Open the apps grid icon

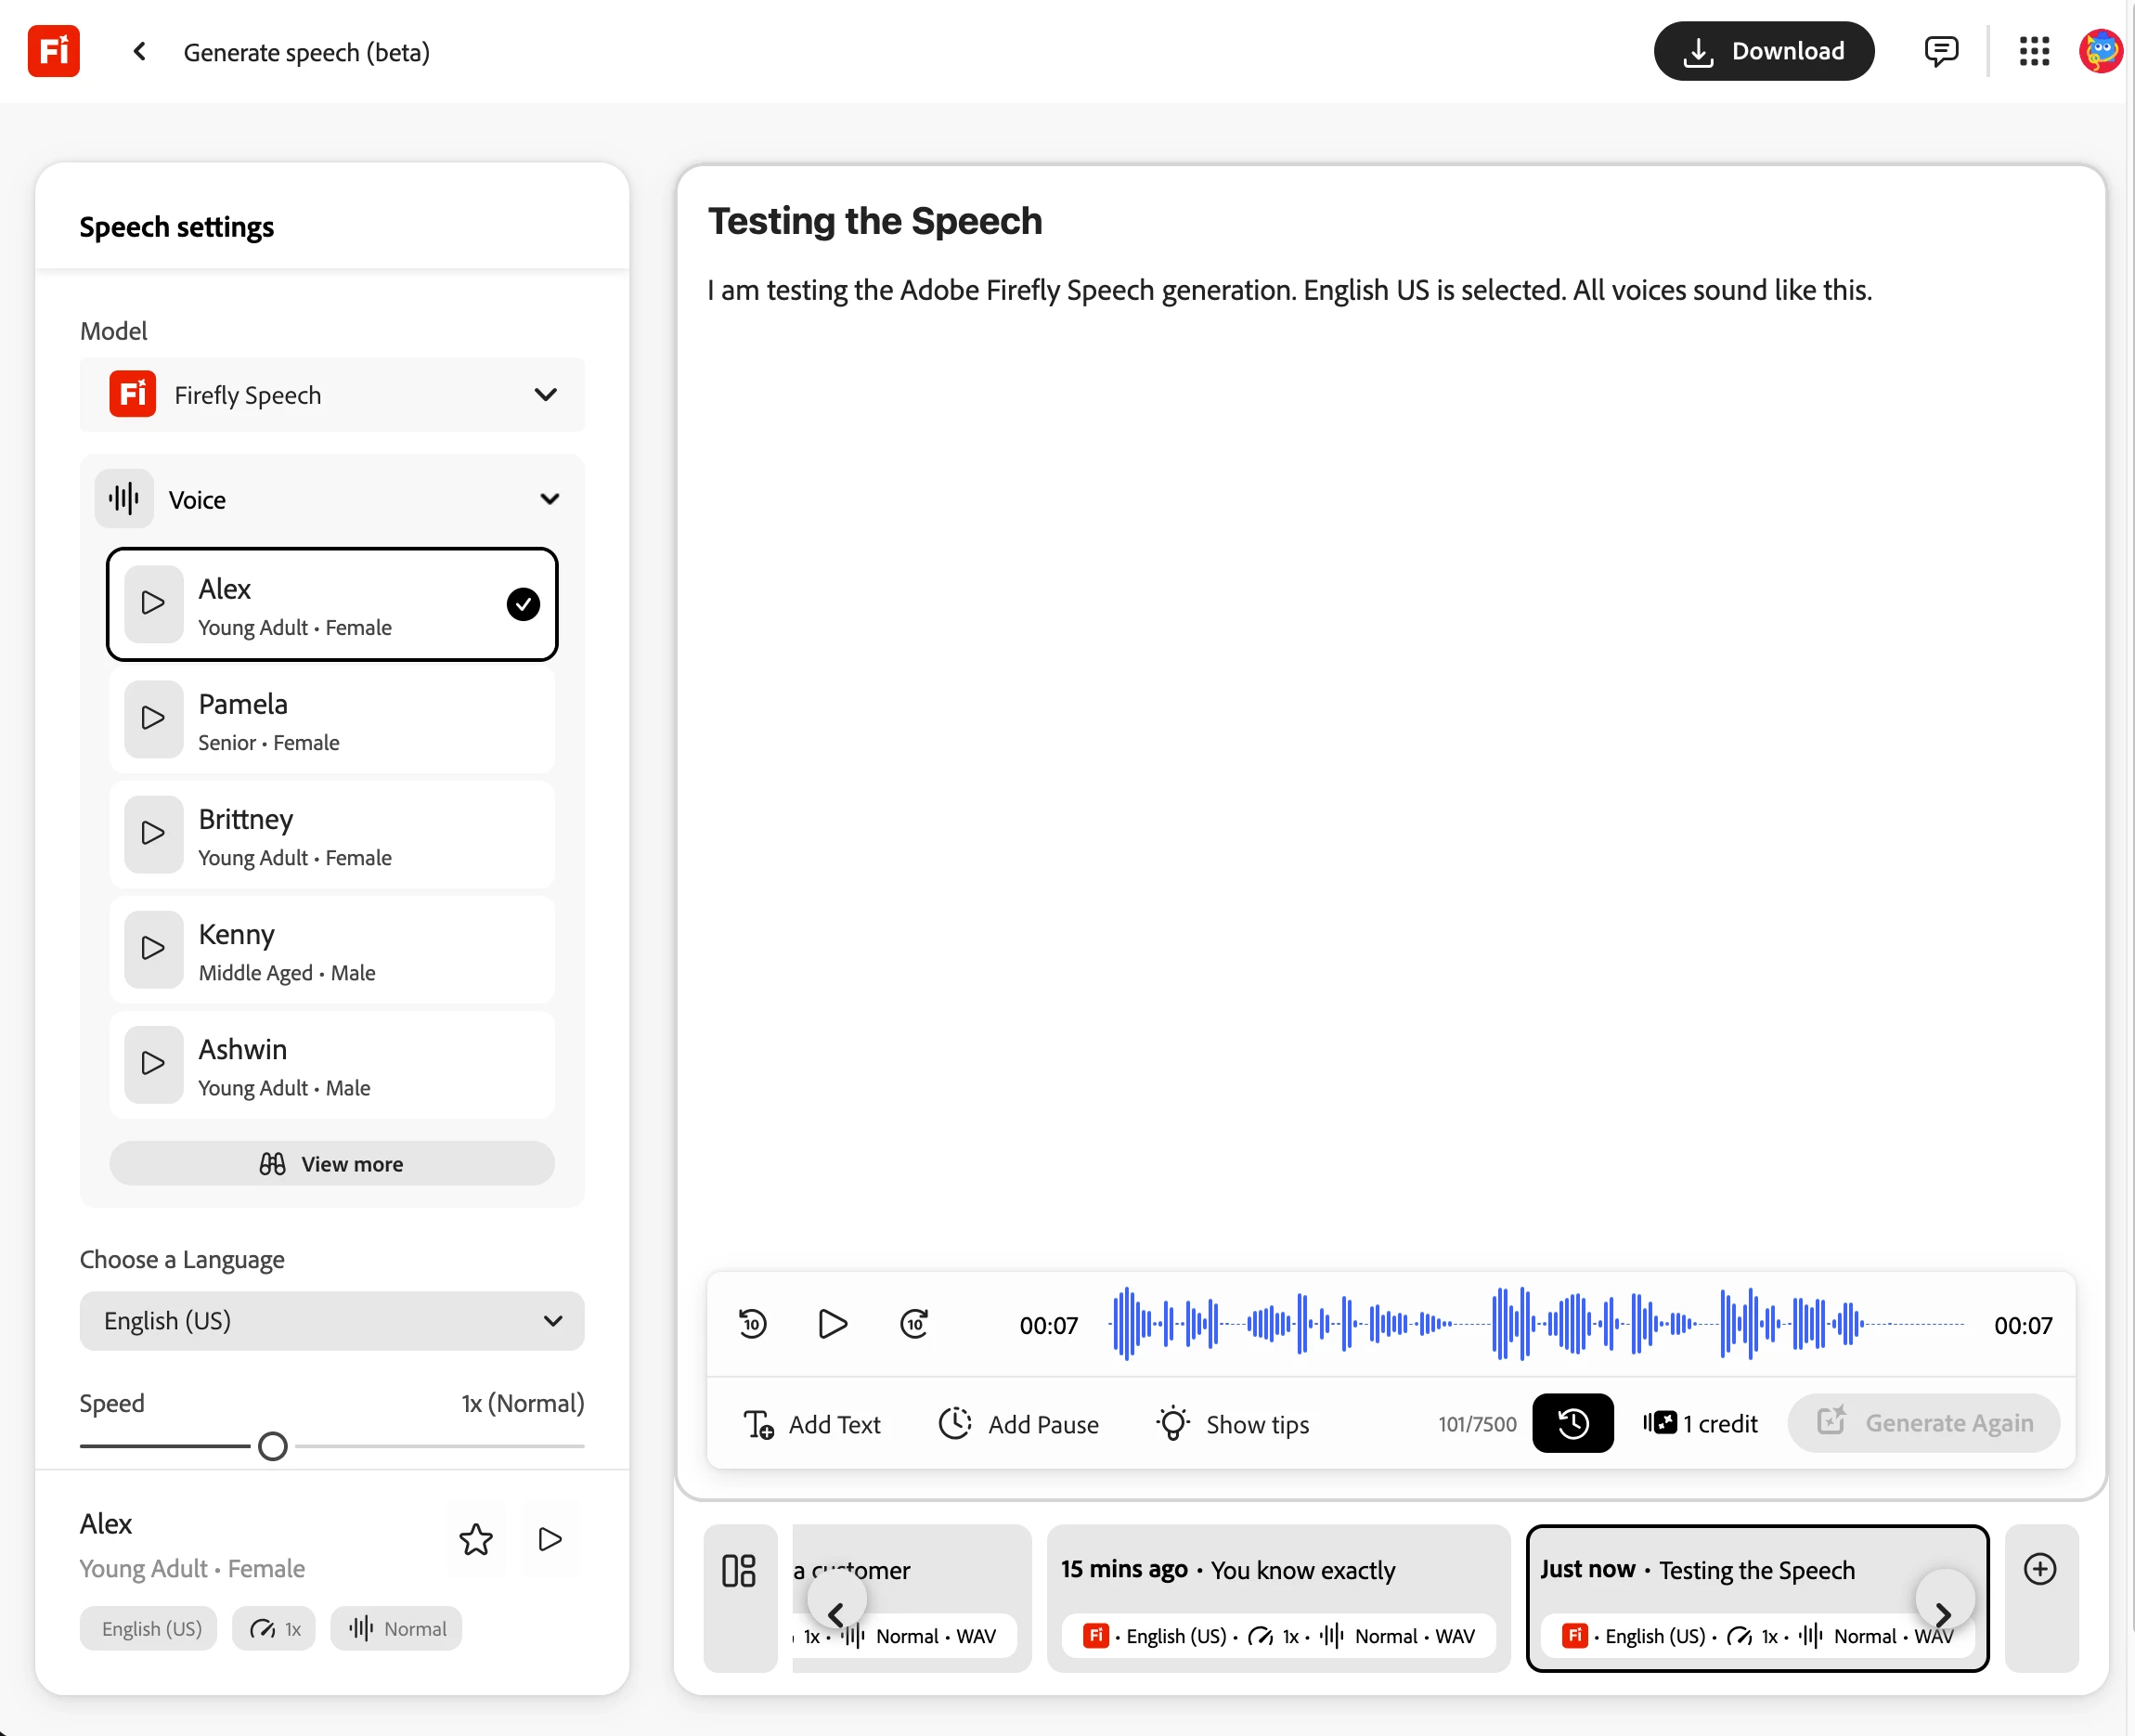[x=2034, y=51]
